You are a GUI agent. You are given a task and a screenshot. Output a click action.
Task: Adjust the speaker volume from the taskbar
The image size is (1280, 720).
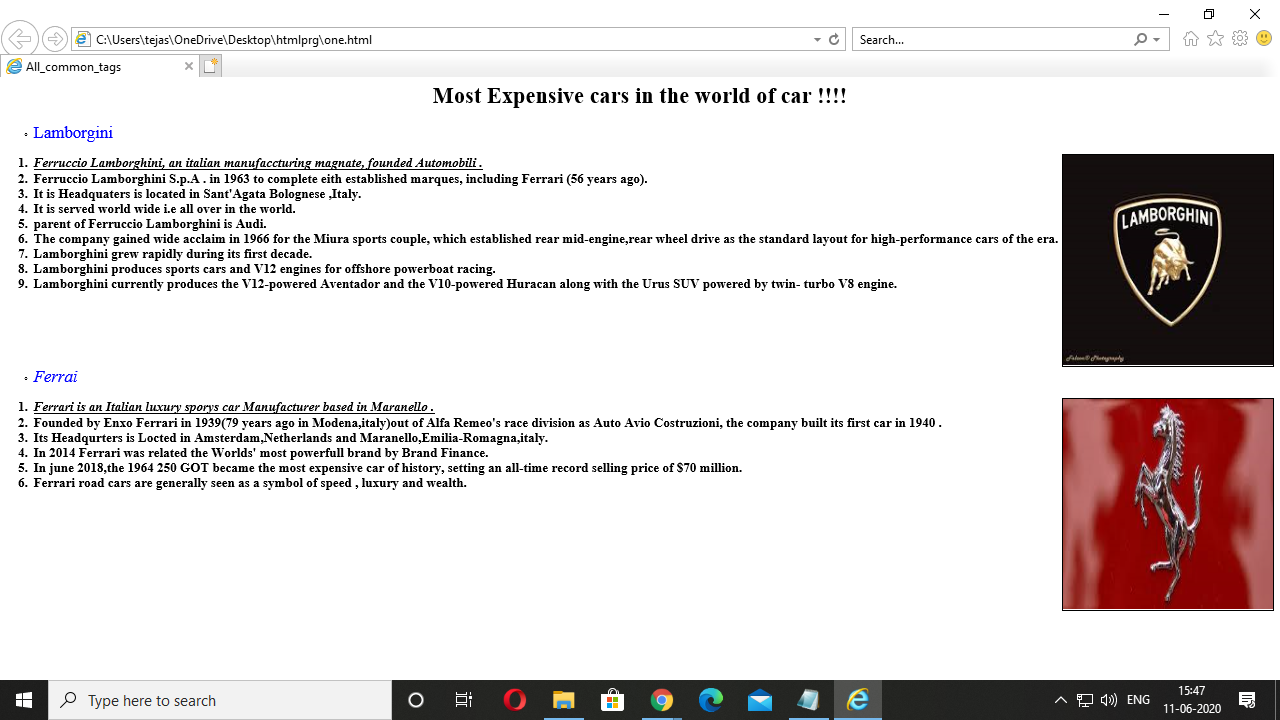1110,700
